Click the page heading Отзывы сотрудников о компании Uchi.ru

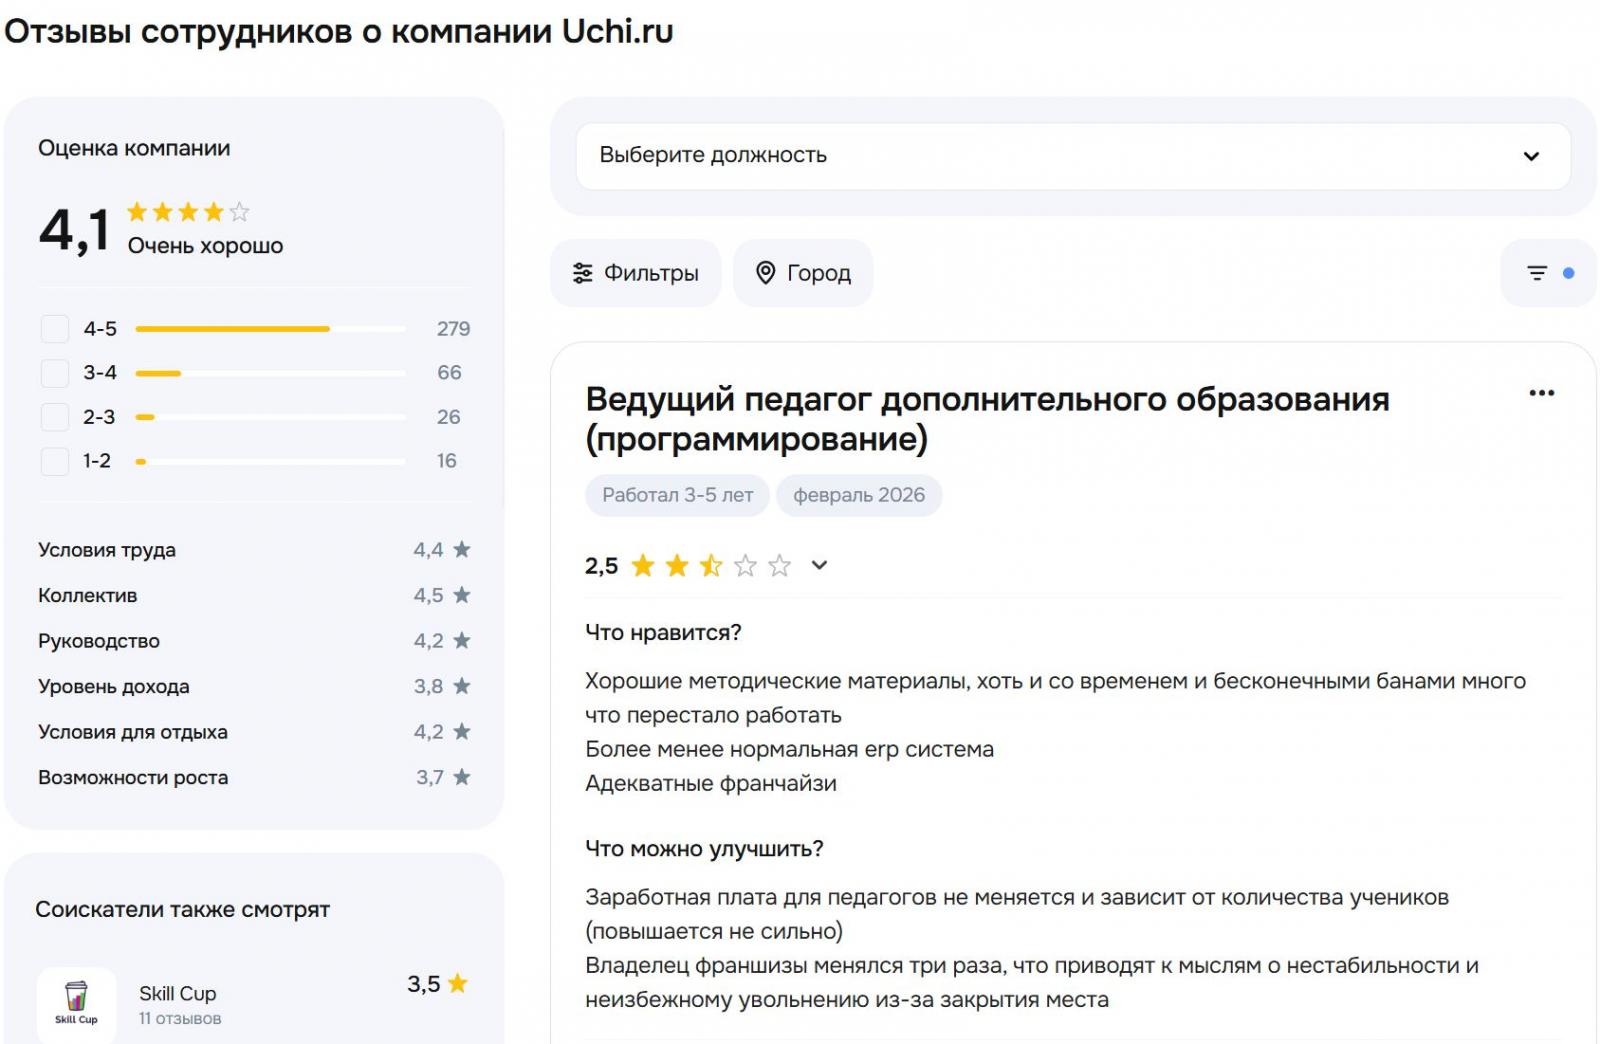pos(339,31)
